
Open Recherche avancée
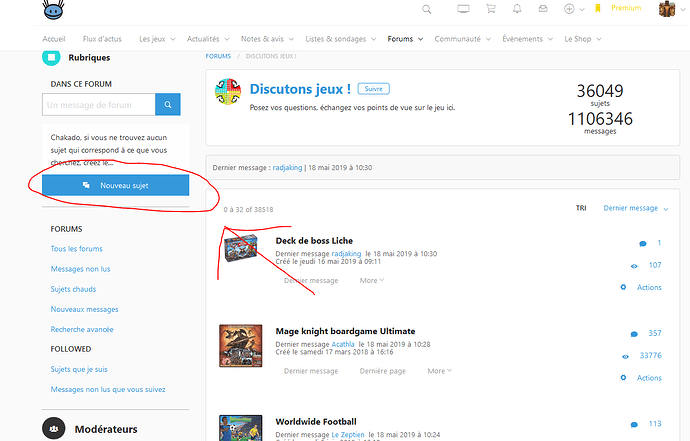[x=82, y=329]
